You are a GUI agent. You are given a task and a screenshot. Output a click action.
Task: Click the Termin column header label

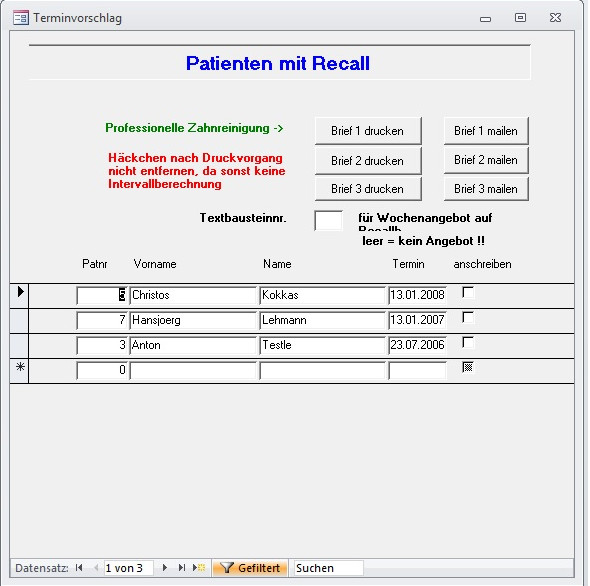tap(408, 264)
